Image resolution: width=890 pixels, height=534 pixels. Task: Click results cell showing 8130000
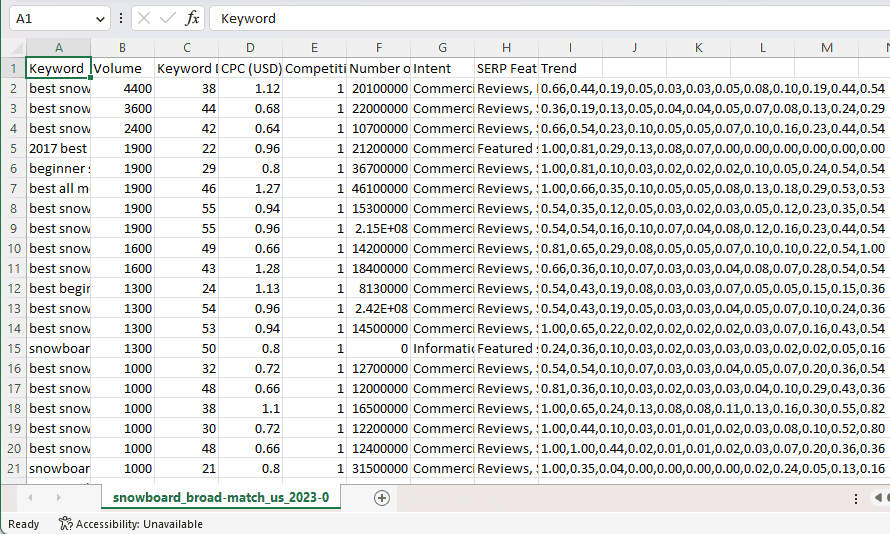(x=379, y=288)
